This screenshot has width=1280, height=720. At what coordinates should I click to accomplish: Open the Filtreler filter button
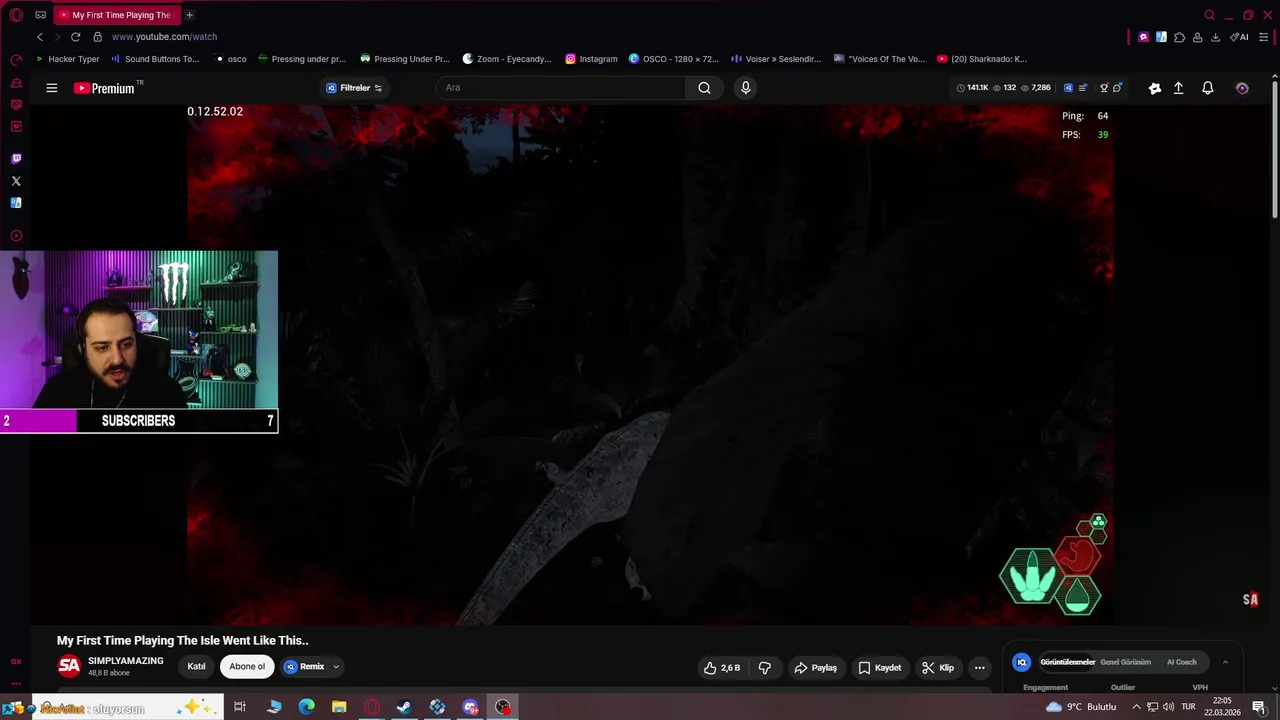click(354, 88)
